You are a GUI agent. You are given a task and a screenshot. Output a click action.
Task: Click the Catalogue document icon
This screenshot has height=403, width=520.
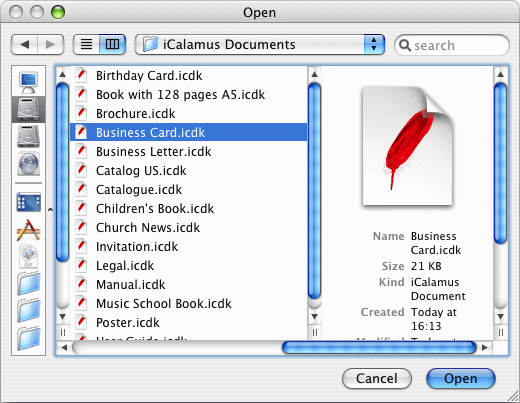[x=81, y=189]
